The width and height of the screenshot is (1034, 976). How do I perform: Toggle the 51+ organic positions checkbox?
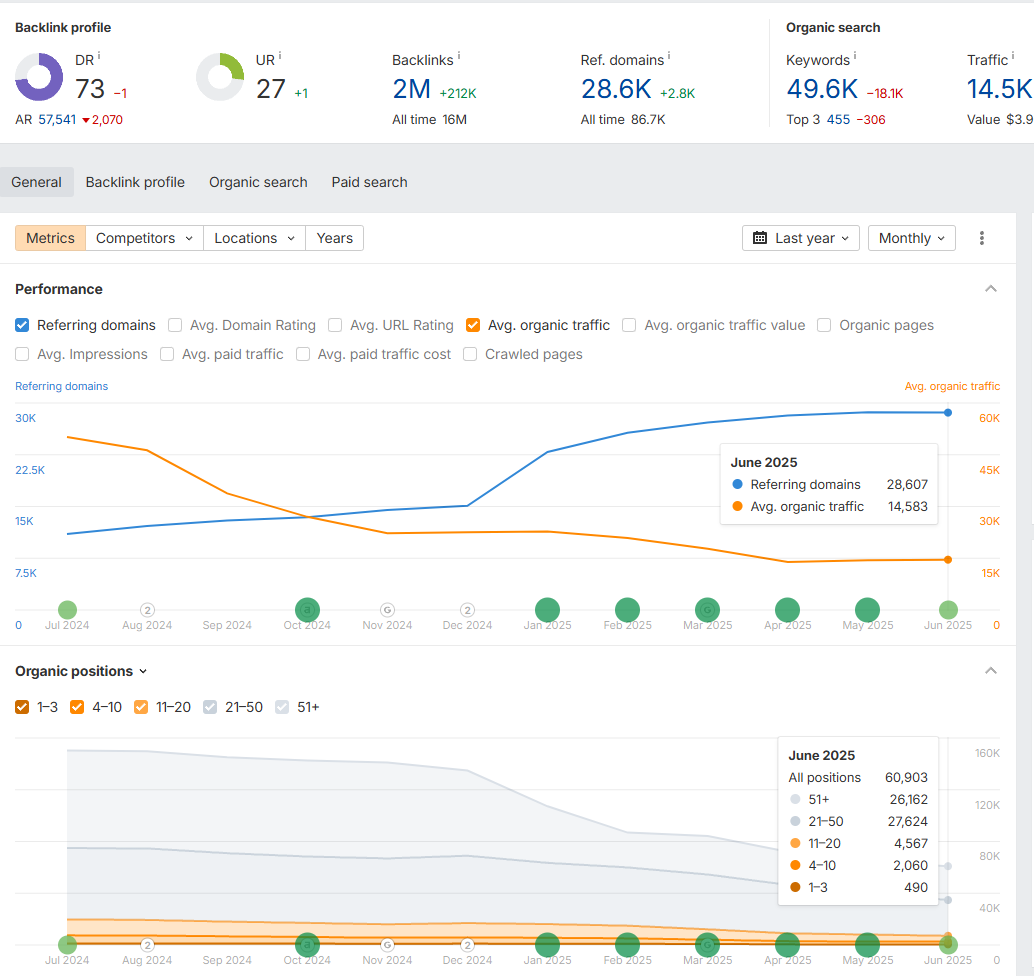[x=282, y=707]
